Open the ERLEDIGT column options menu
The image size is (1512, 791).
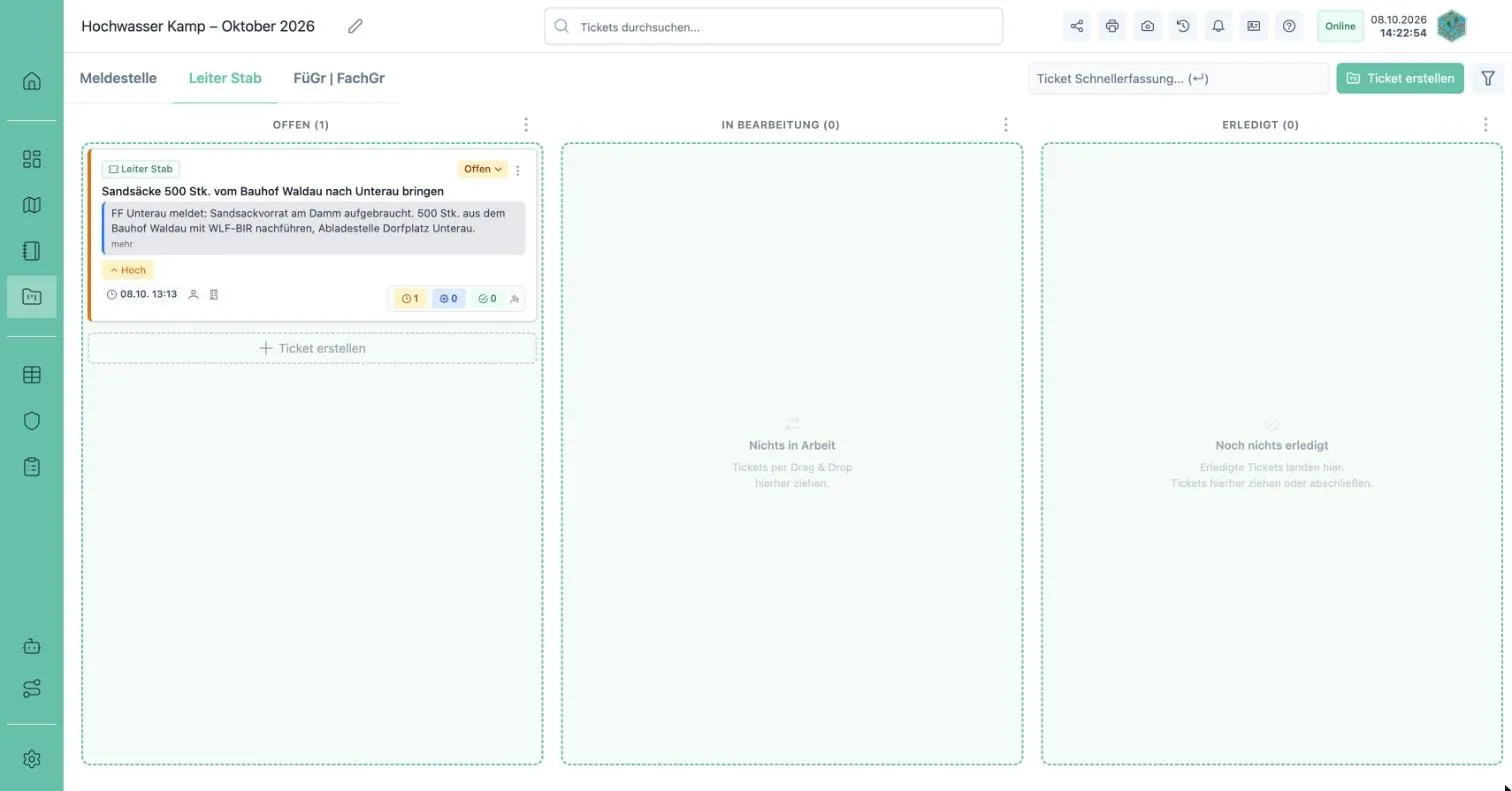click(x=1486, y=125)
